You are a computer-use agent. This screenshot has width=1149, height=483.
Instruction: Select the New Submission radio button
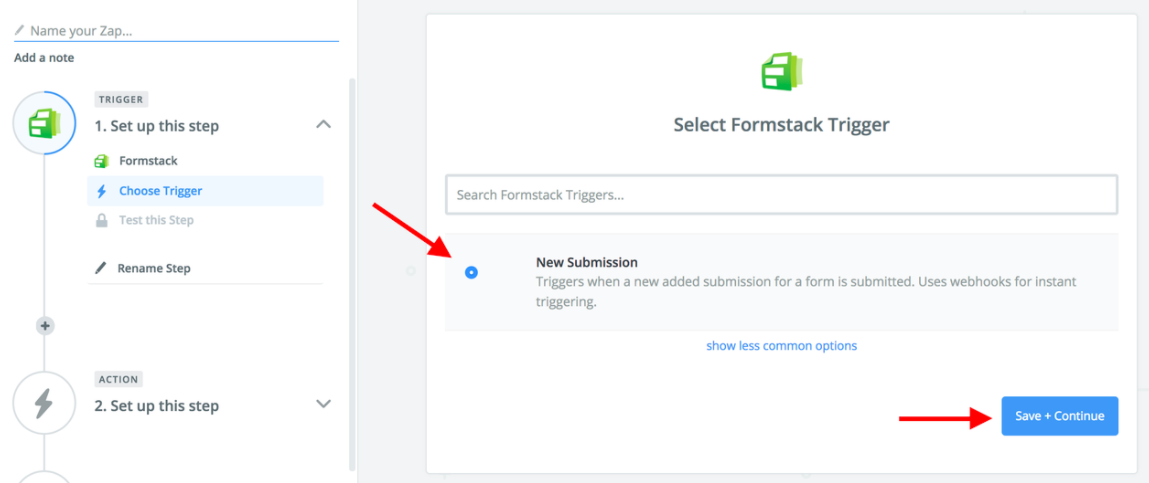pyautogui.click(x=471, y=272)
